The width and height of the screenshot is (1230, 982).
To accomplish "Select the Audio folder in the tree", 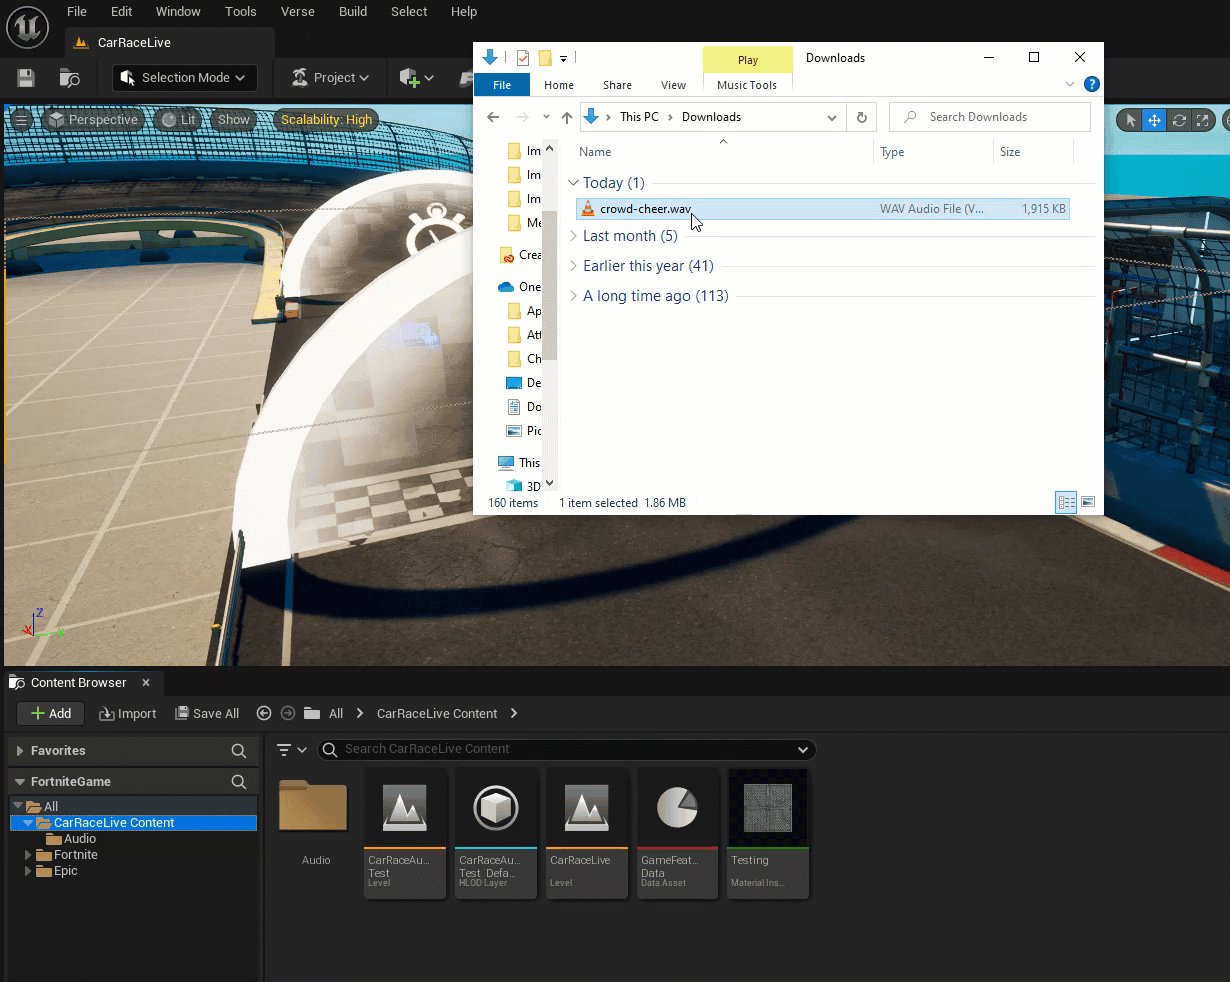I will (x=80, y=839).
